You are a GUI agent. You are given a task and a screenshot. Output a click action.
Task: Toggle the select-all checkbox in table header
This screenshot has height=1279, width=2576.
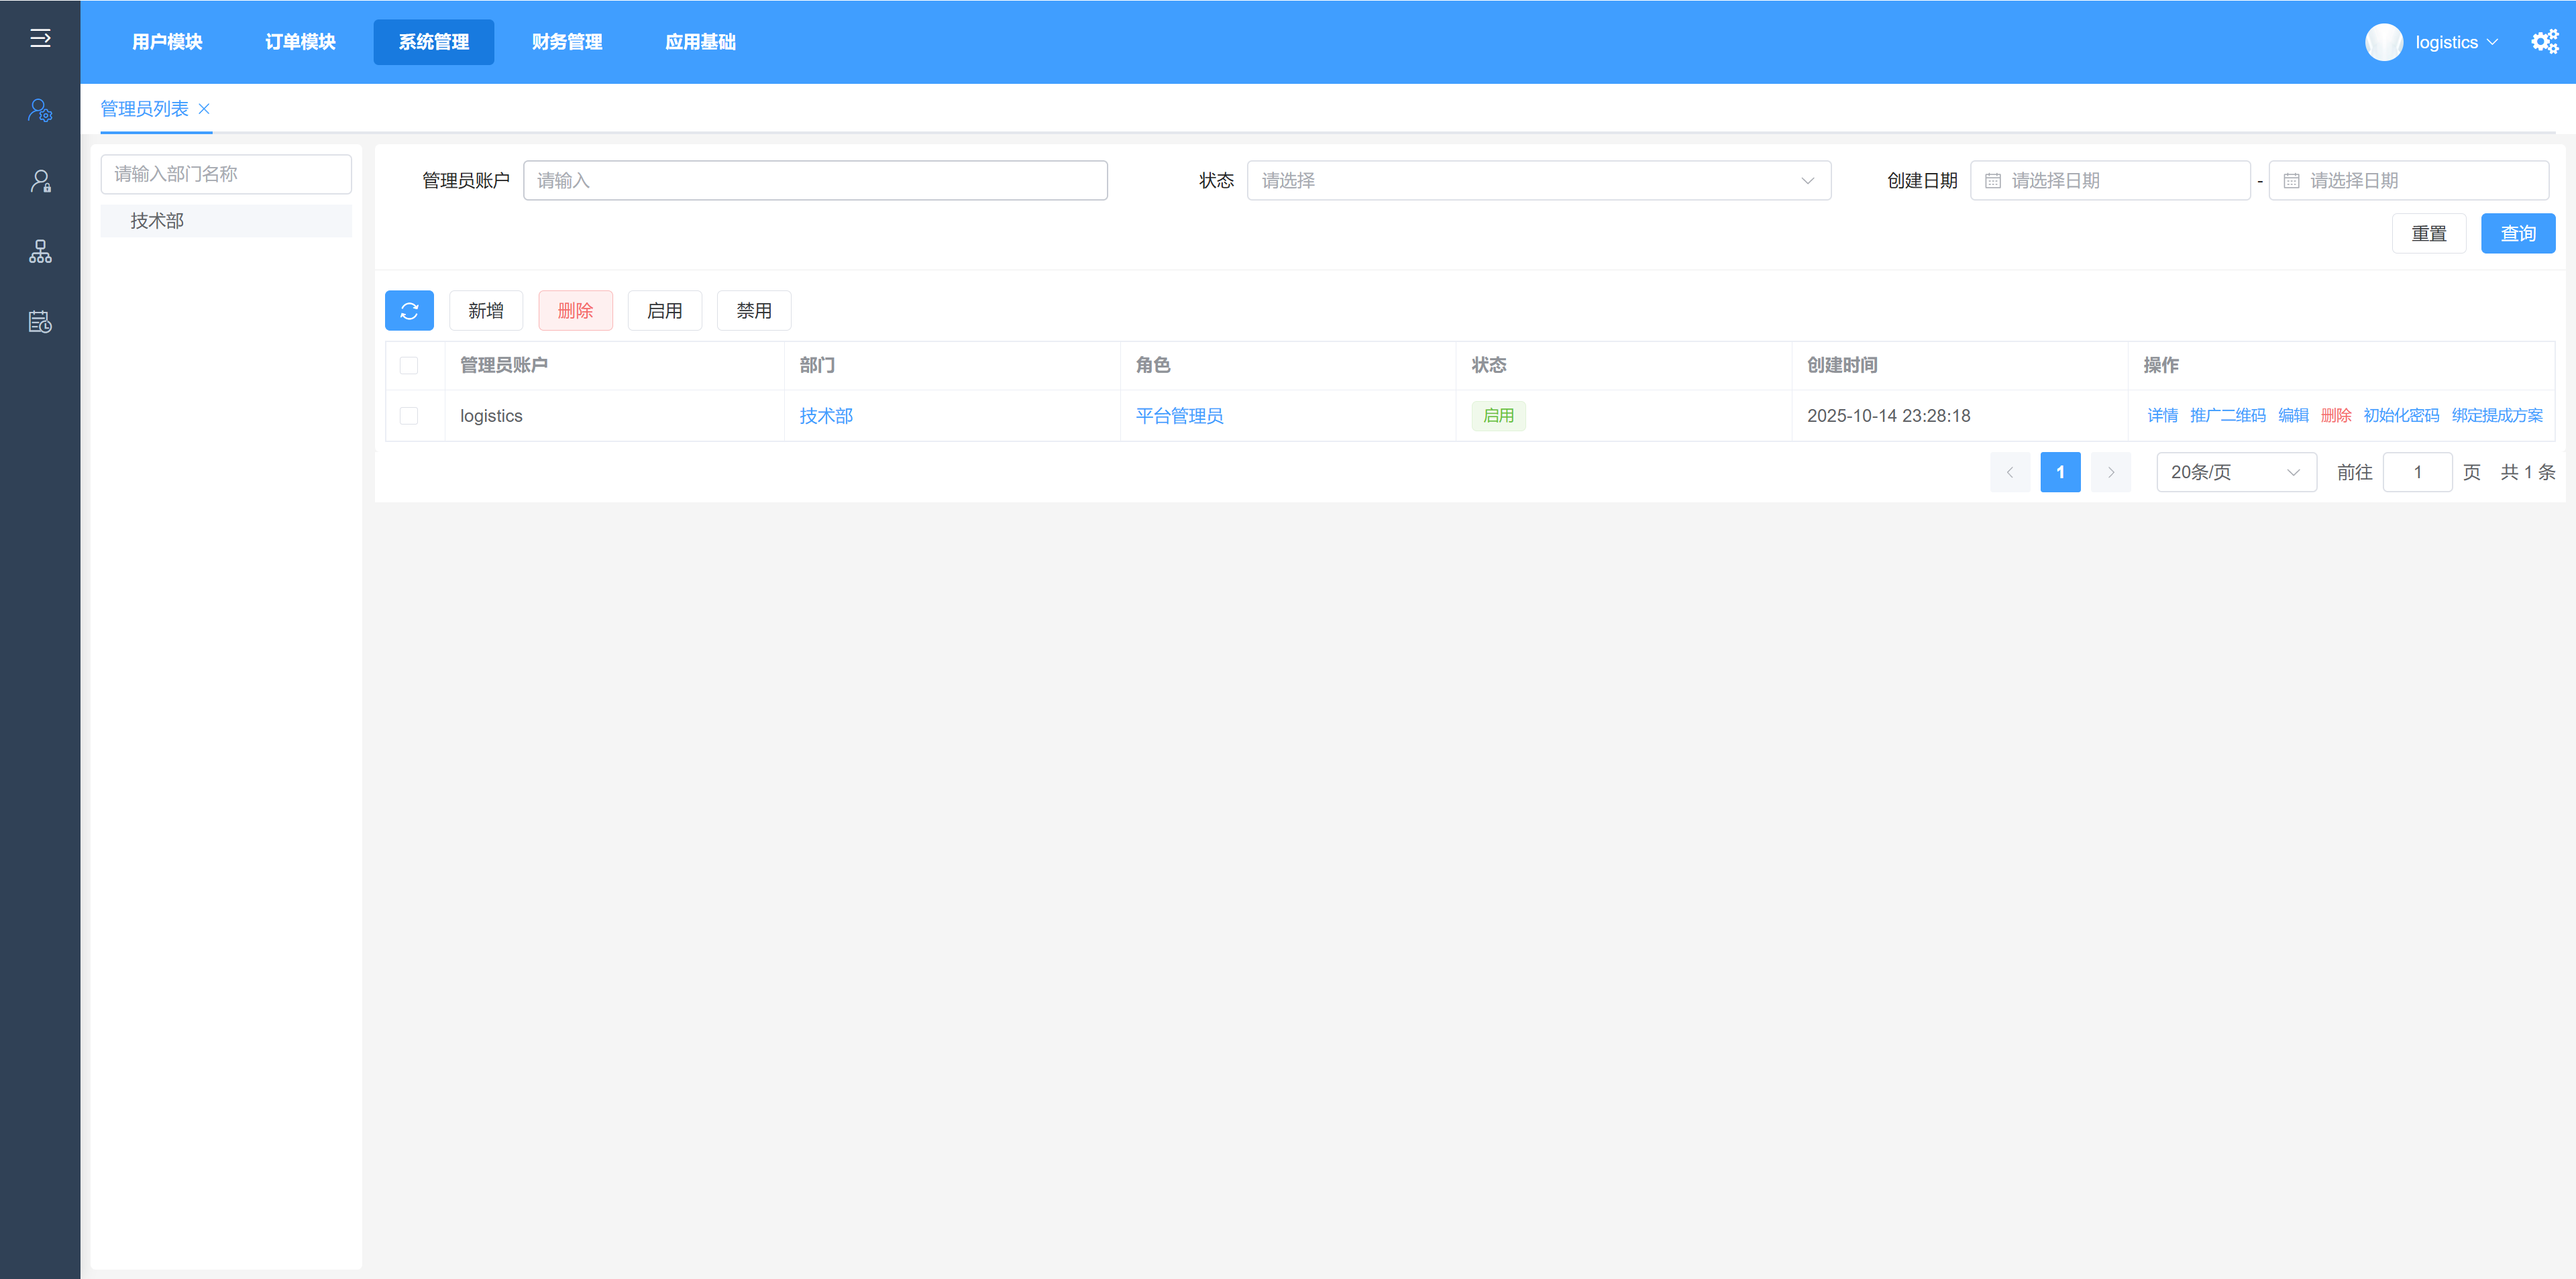(409, 365)
